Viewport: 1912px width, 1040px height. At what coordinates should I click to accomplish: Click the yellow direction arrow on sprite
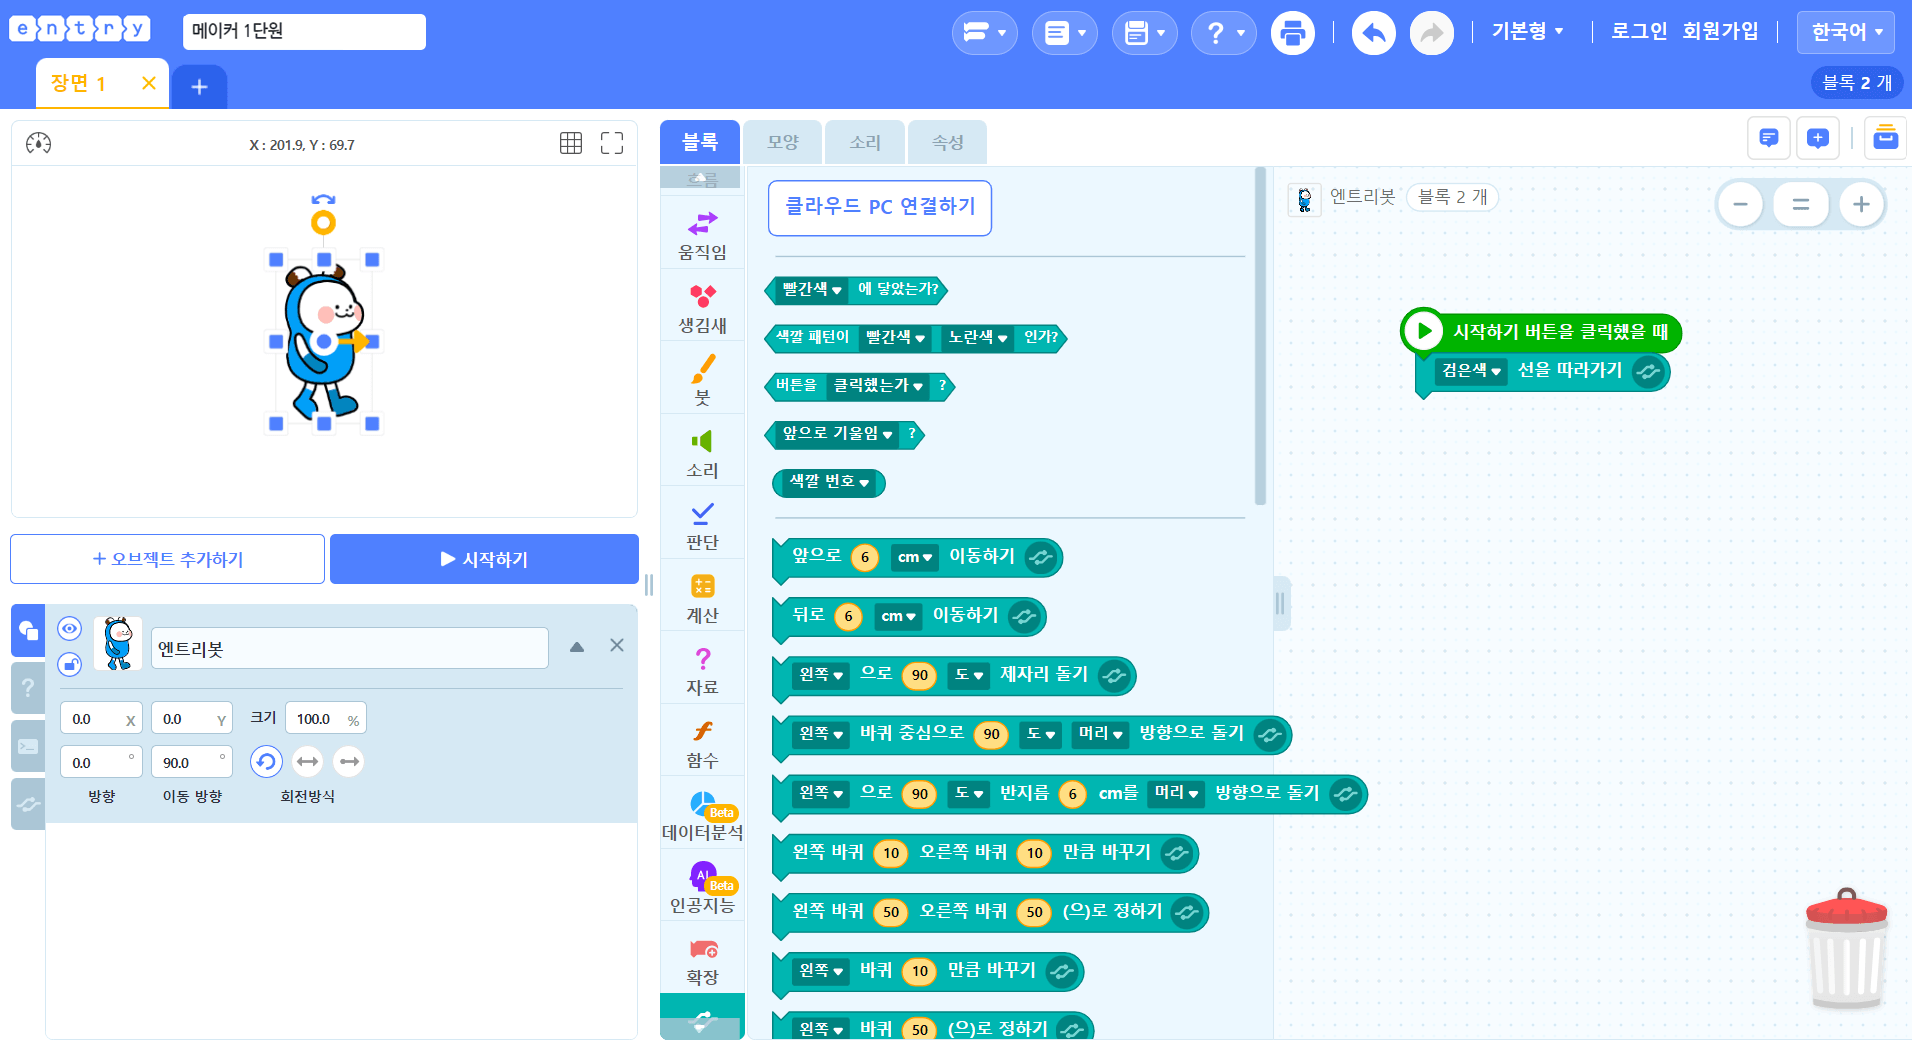pos(355,342)
